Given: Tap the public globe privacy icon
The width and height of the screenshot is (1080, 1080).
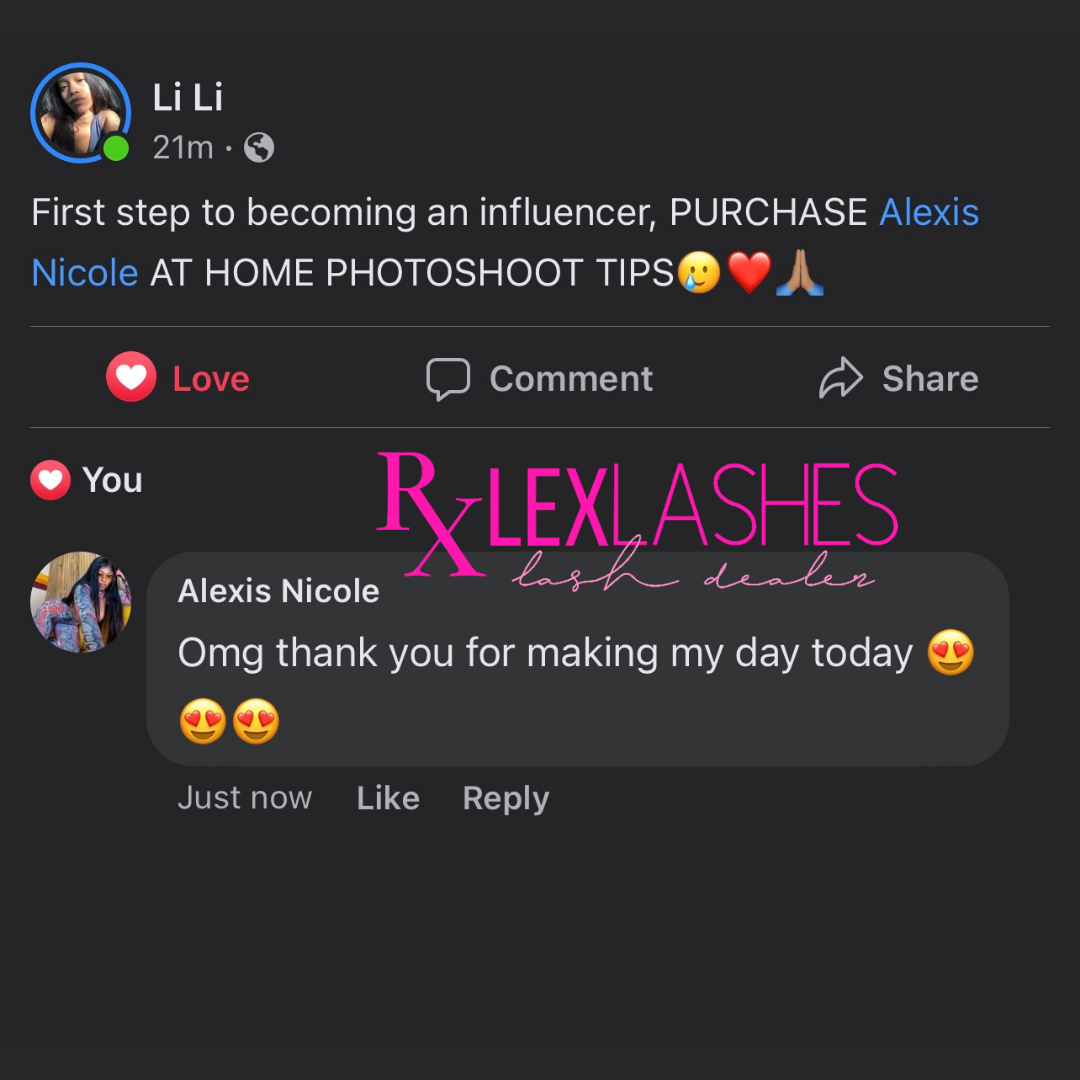Looking at the screenshot, I should tap(259, 147).
